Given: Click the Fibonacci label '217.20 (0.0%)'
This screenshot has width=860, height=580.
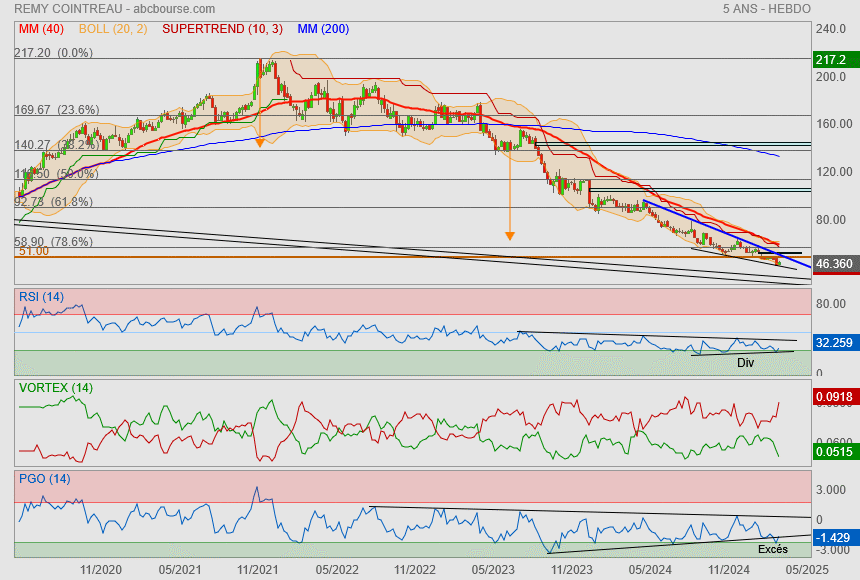Looking at the screenshot, I should (54, 53).
